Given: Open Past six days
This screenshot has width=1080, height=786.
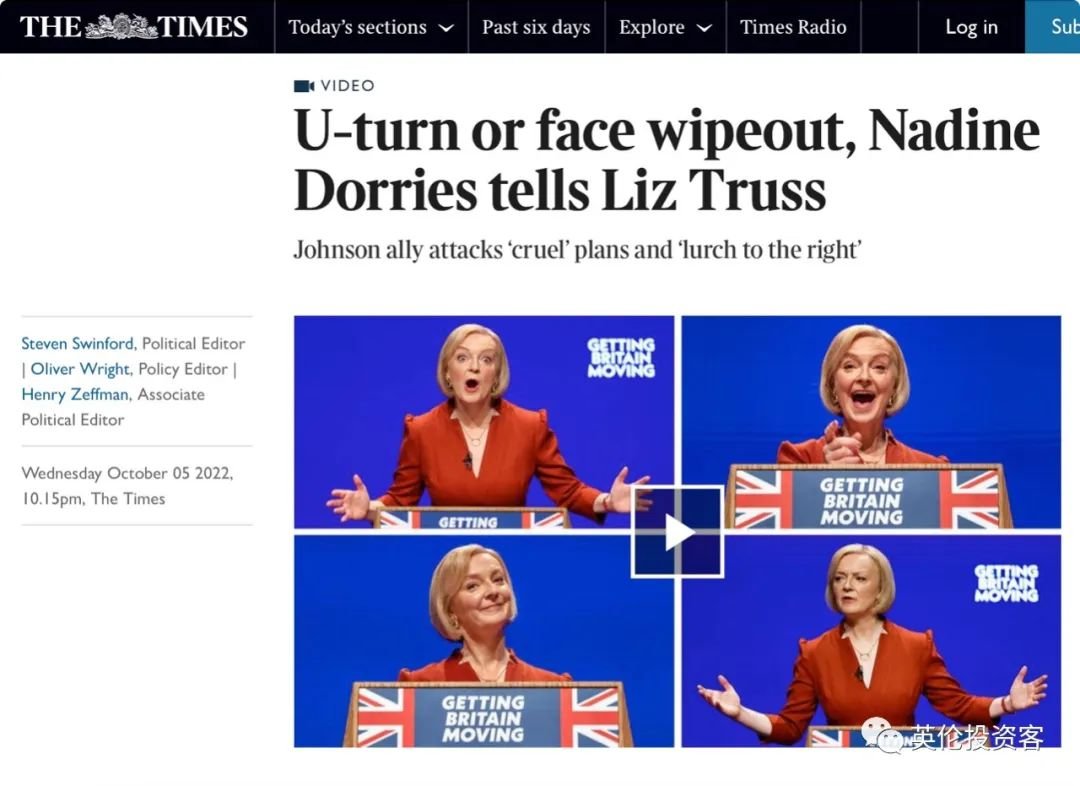Looking at the screenshot, I should [536, 27].
